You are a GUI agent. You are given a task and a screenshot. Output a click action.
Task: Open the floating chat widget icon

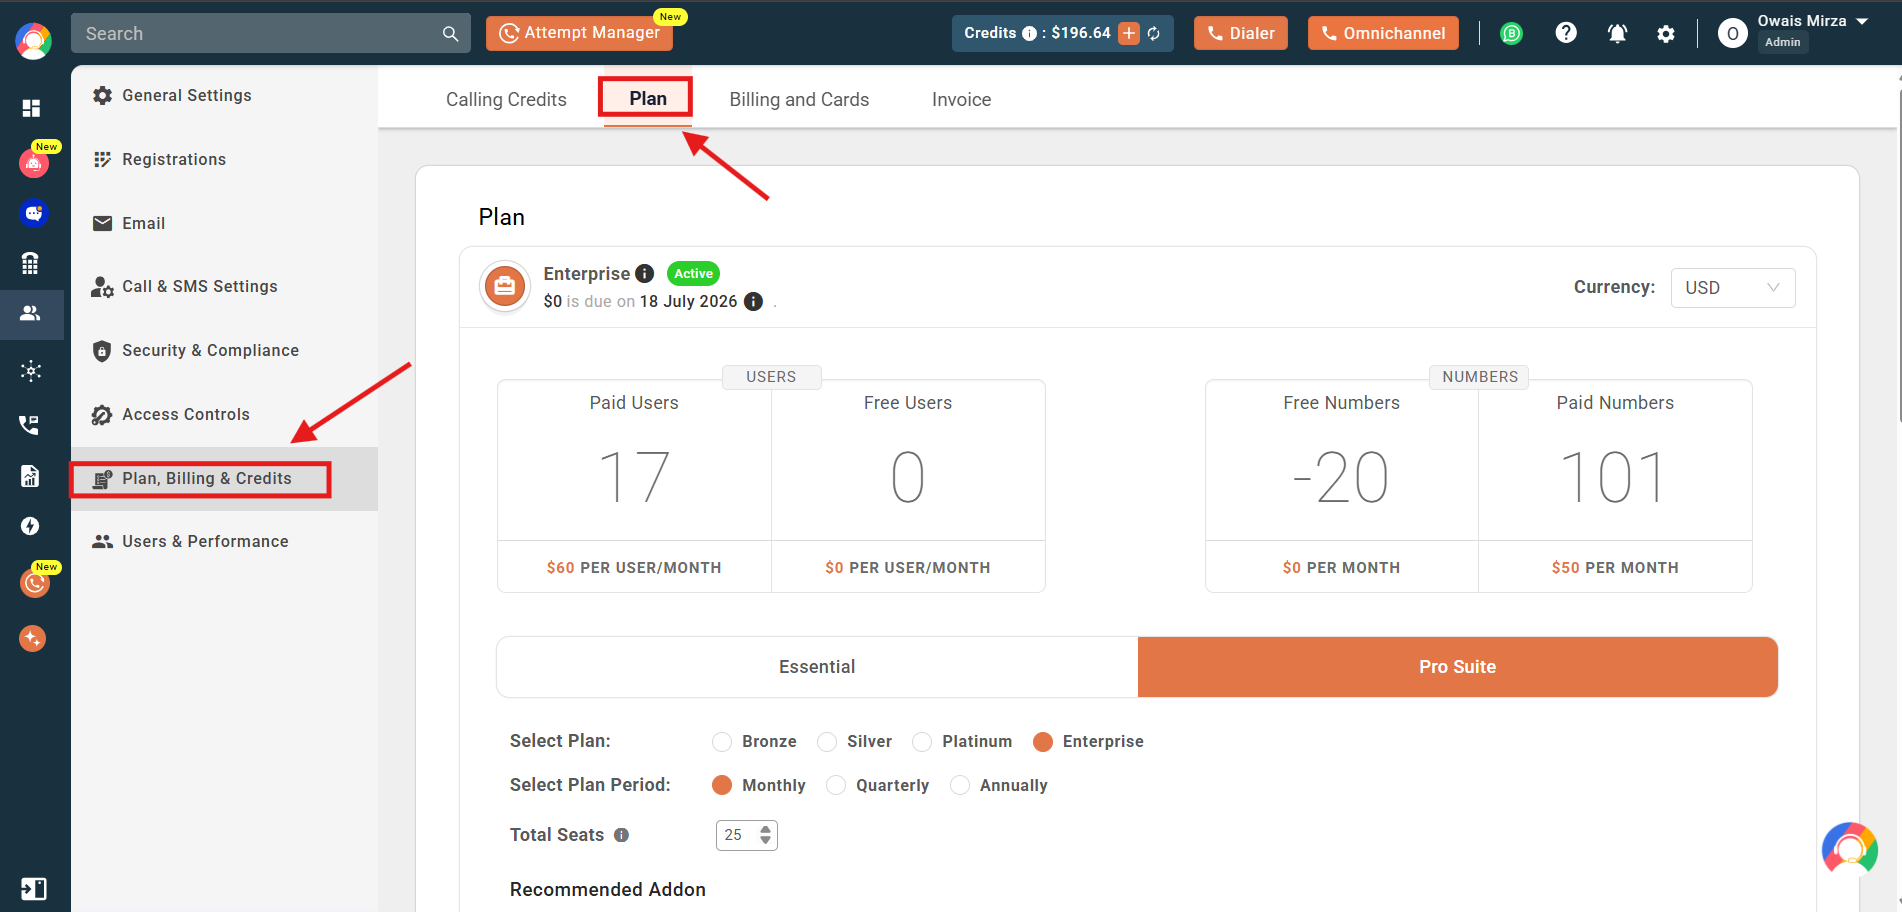1850,850
